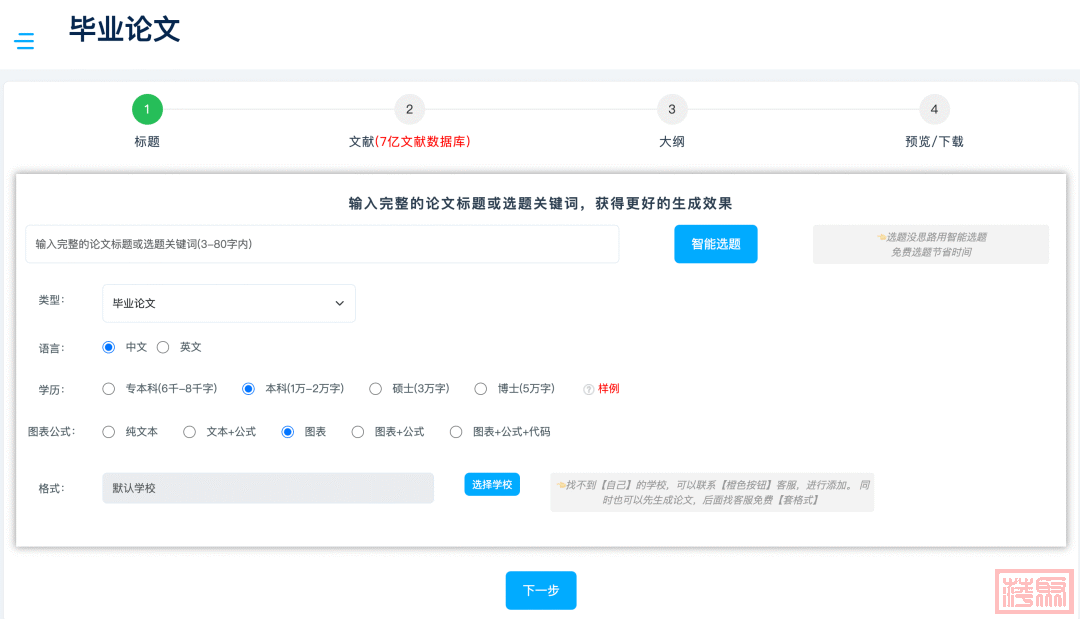Click the 下一步 button
This screenshot has width=1080, height=619.
[x=541, y=590]
